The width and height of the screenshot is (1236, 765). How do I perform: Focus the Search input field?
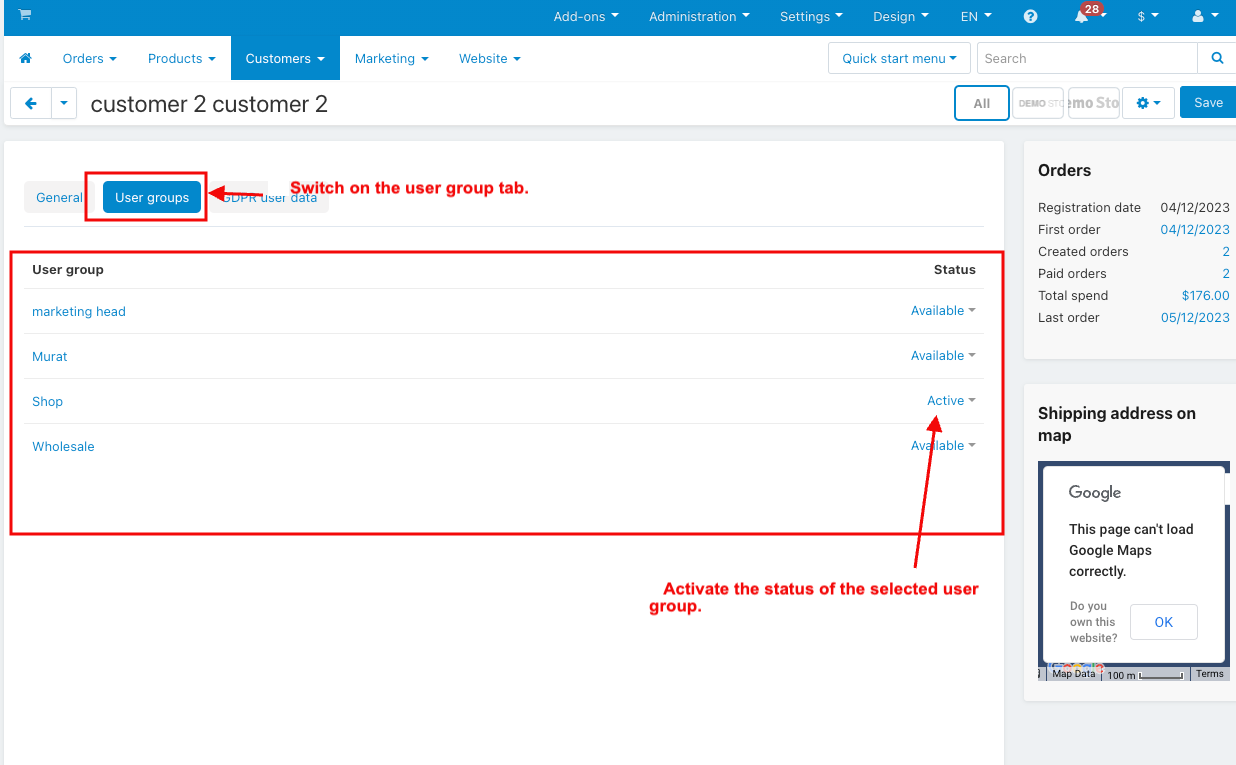(x=1086, y=59)
